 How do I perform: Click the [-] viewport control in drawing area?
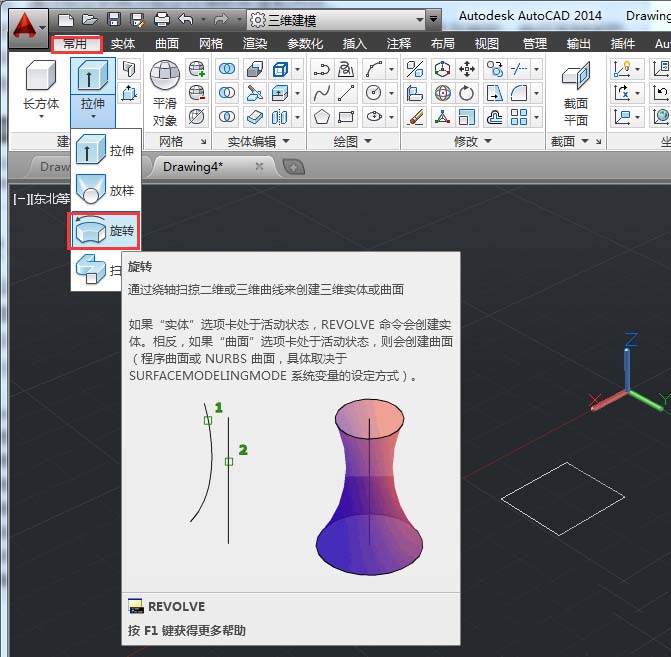pyautogui.click(x=21, y=199)
